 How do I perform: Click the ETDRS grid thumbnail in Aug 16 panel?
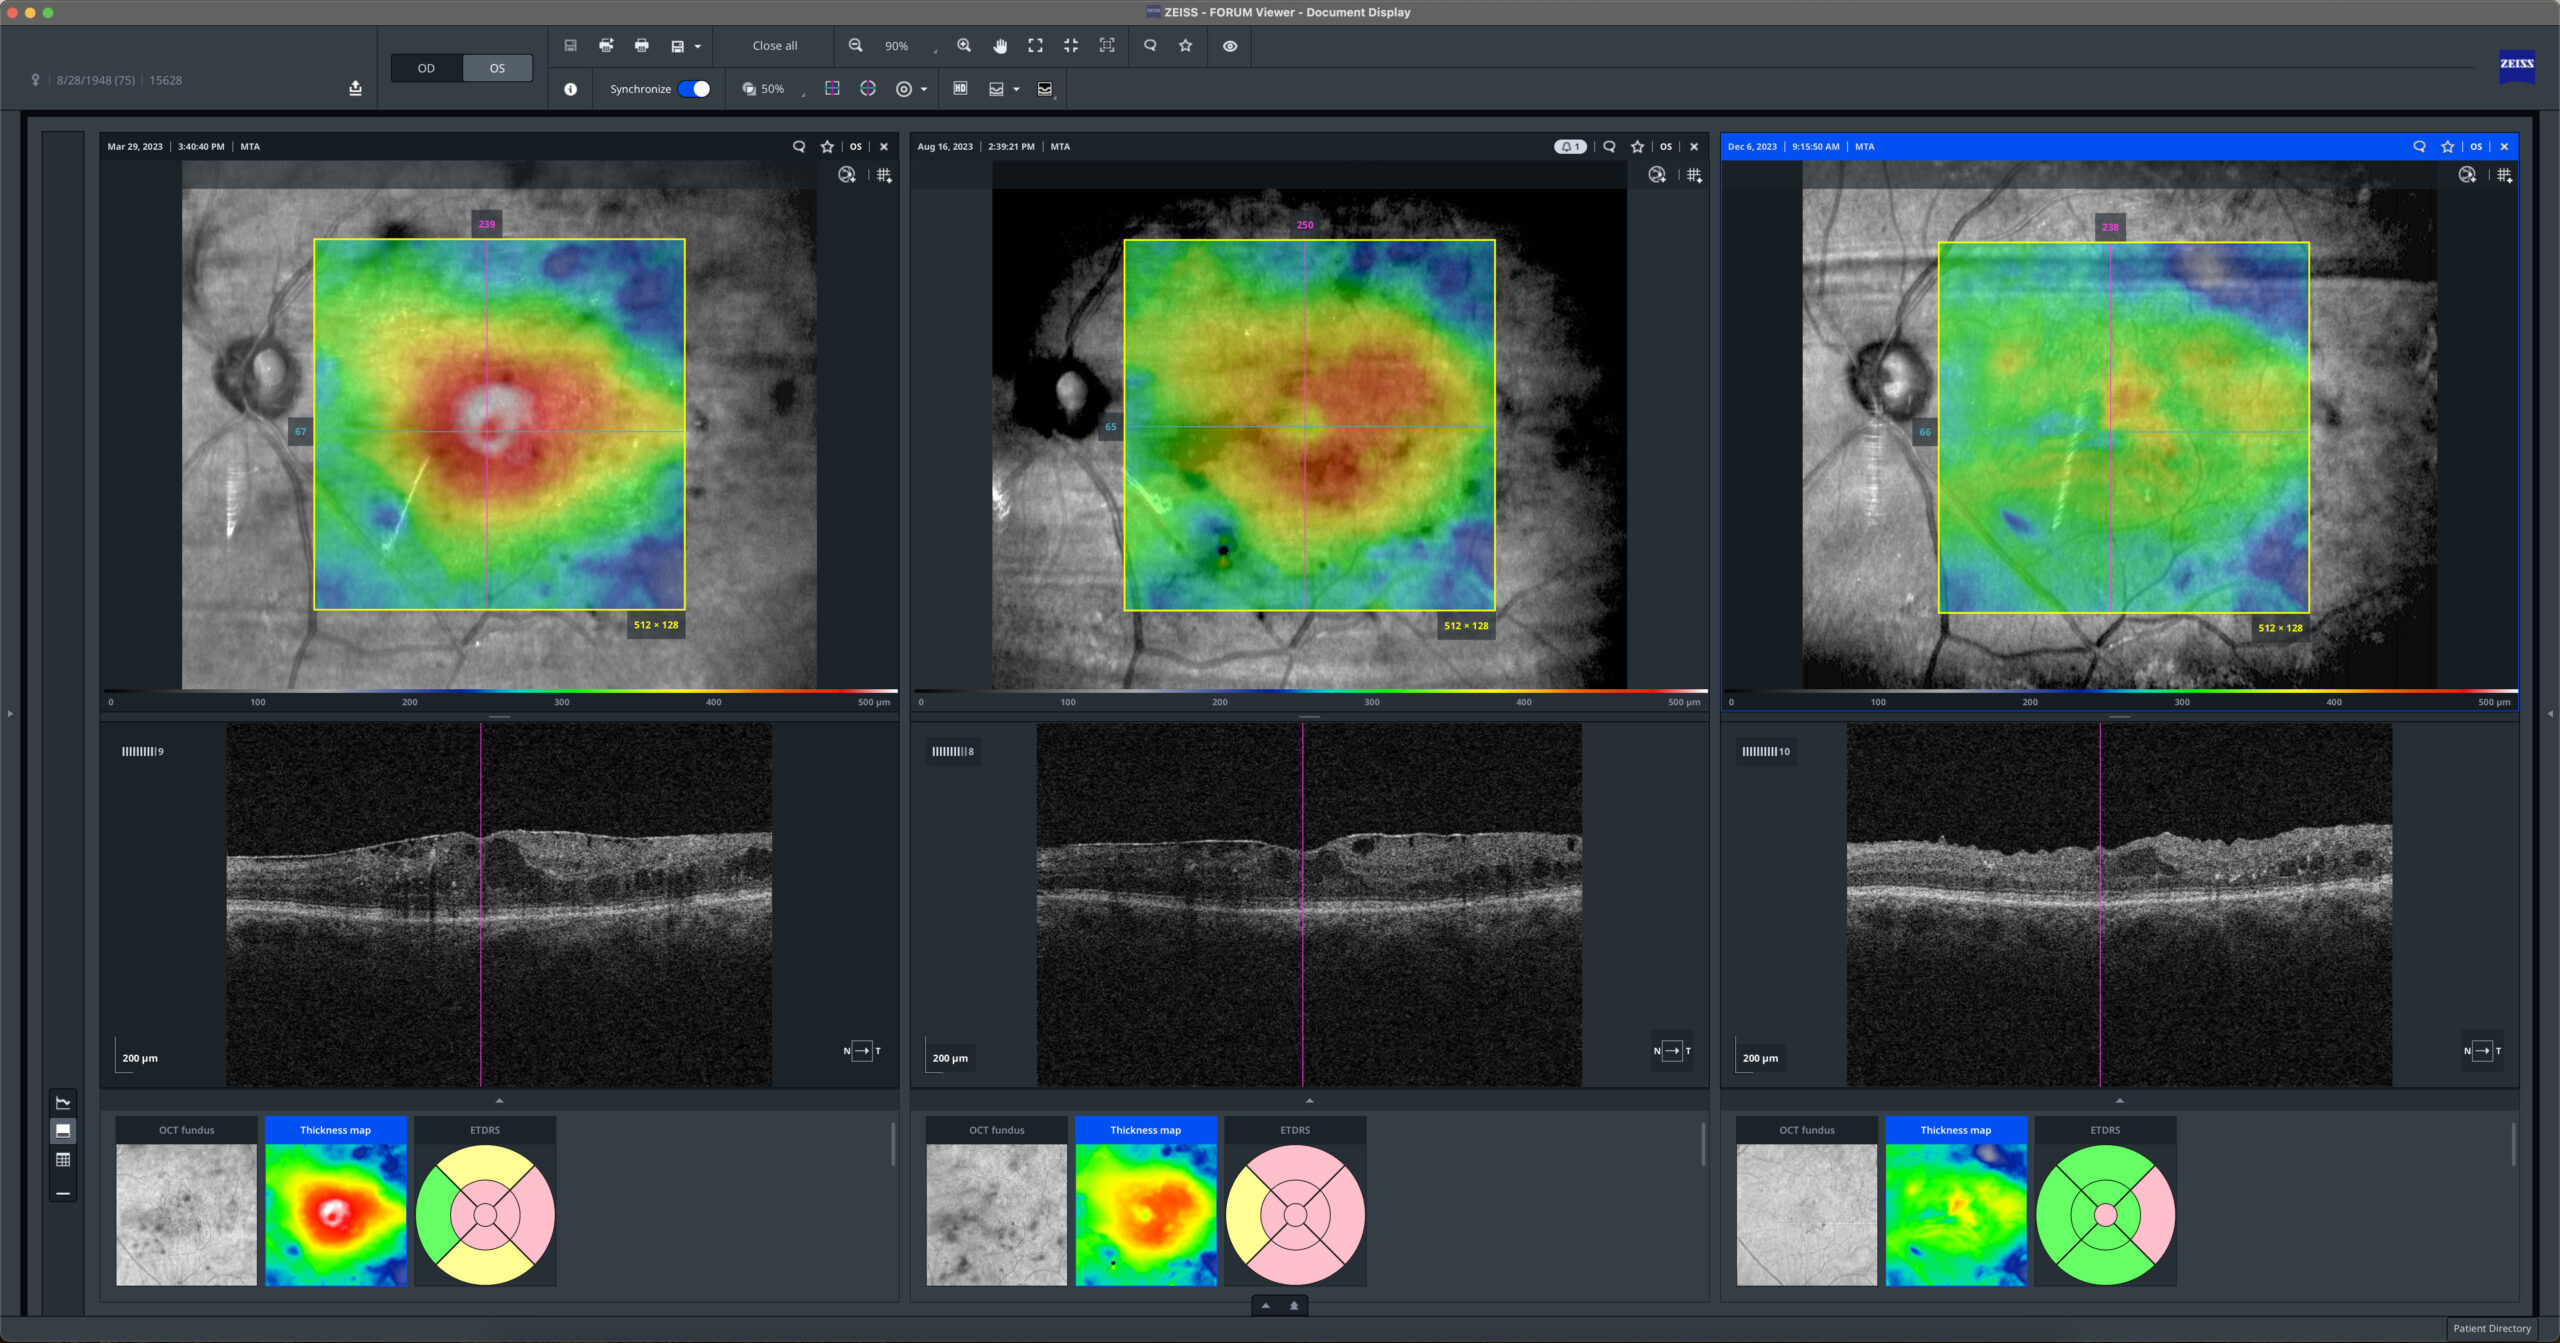tap(1295, 1215)
